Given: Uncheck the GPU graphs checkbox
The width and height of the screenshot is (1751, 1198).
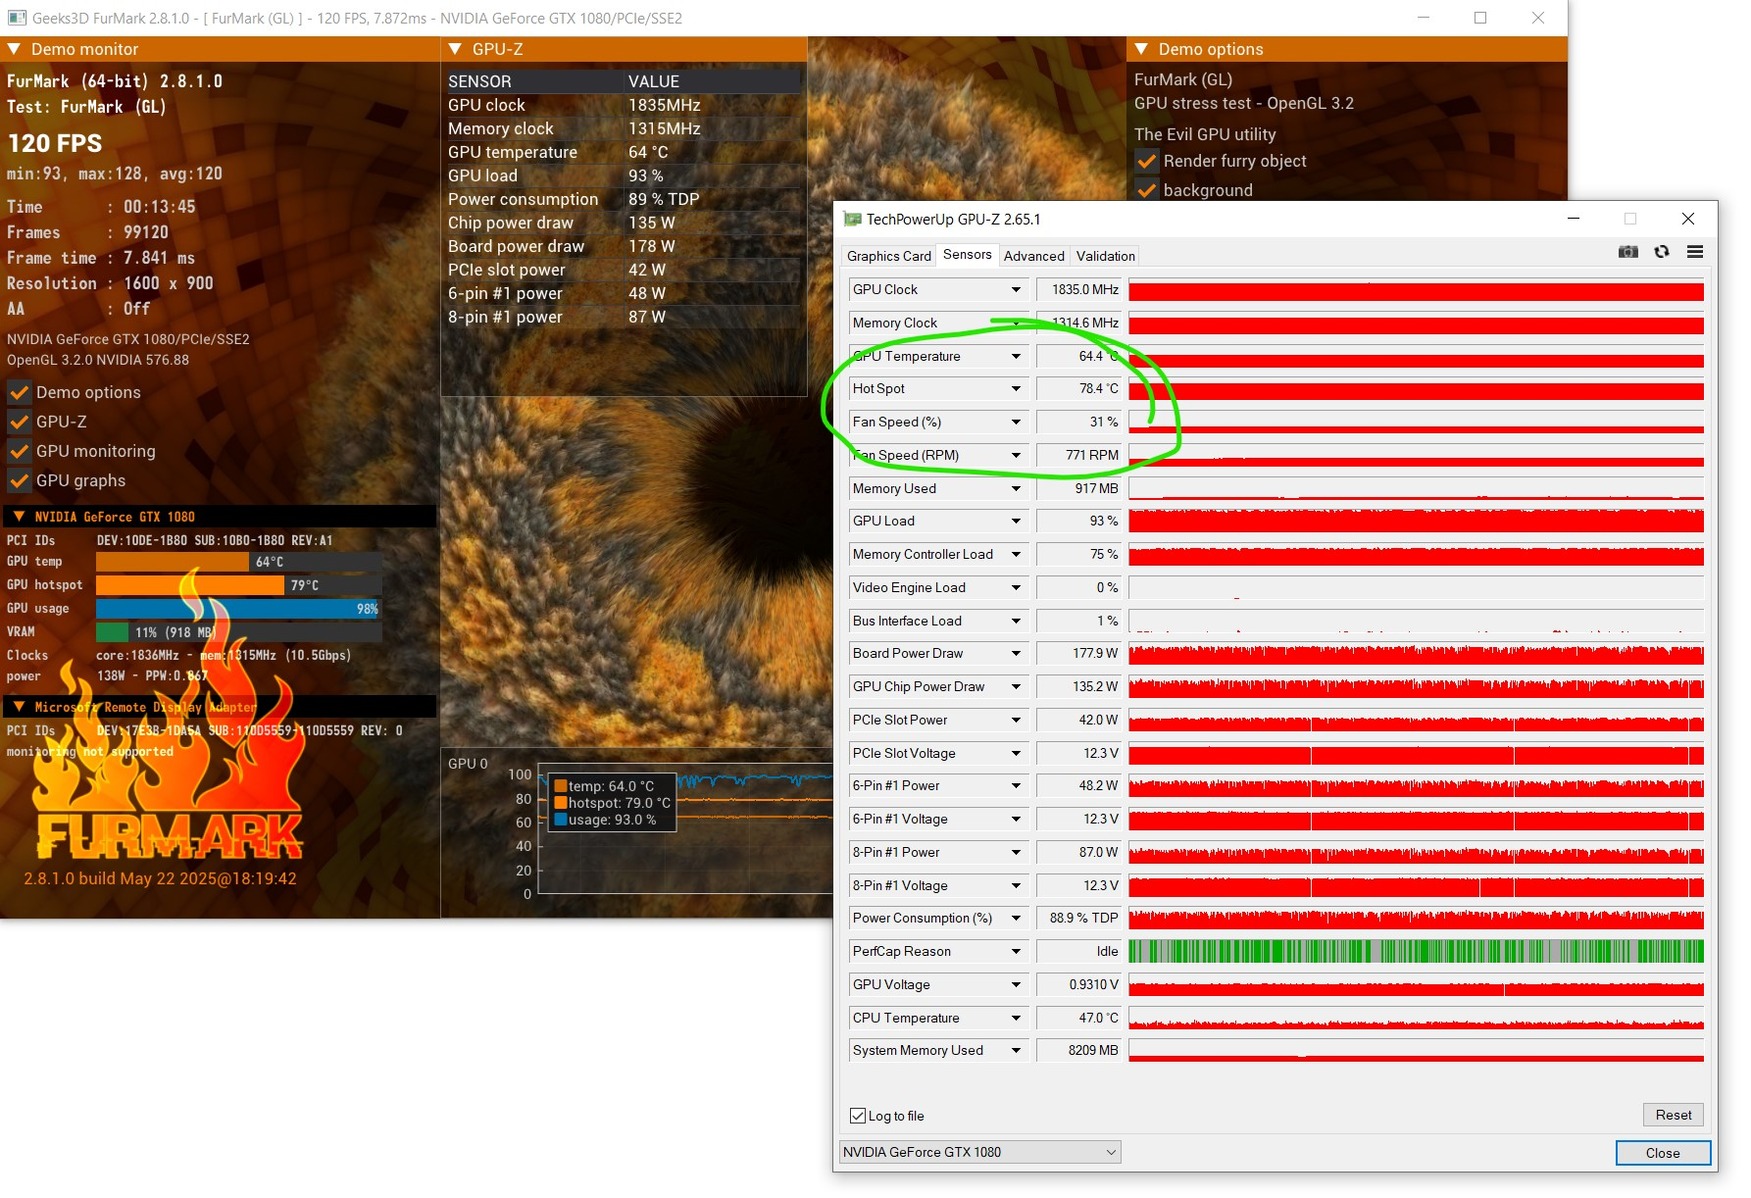Looking at the screenshot, I should [x=19, y=481].
